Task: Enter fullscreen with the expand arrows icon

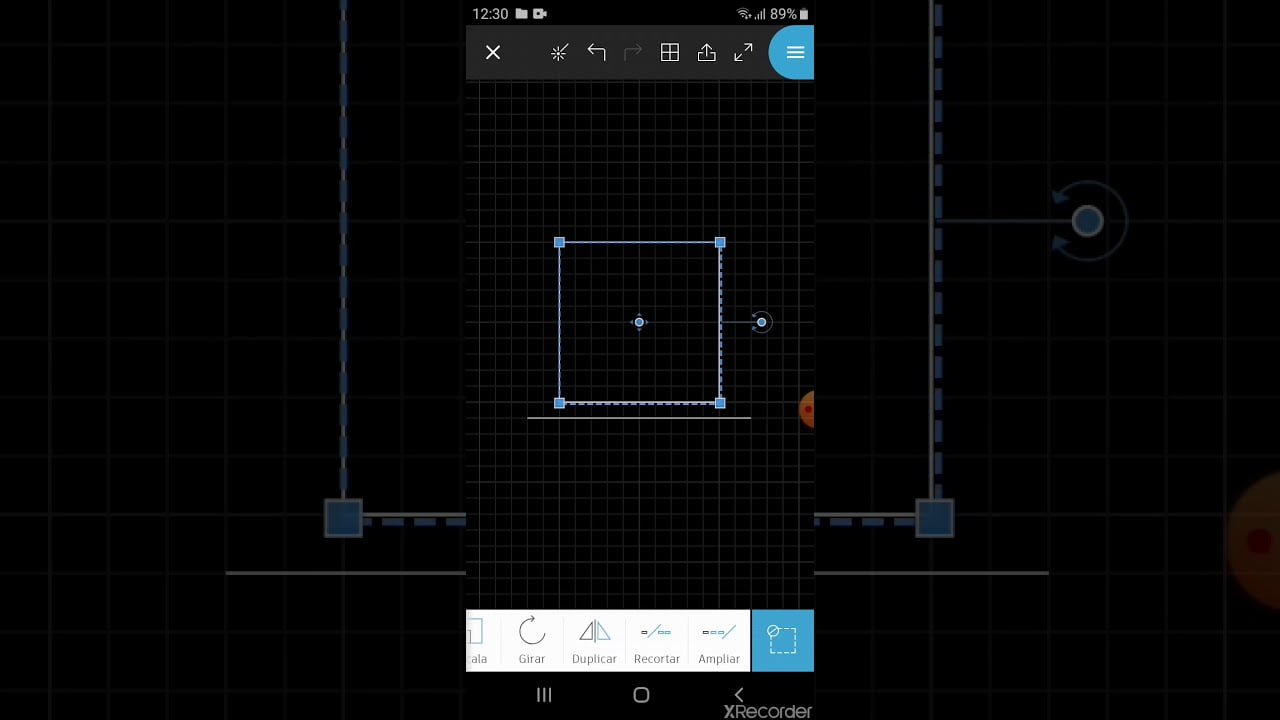Action: (743, 53)
